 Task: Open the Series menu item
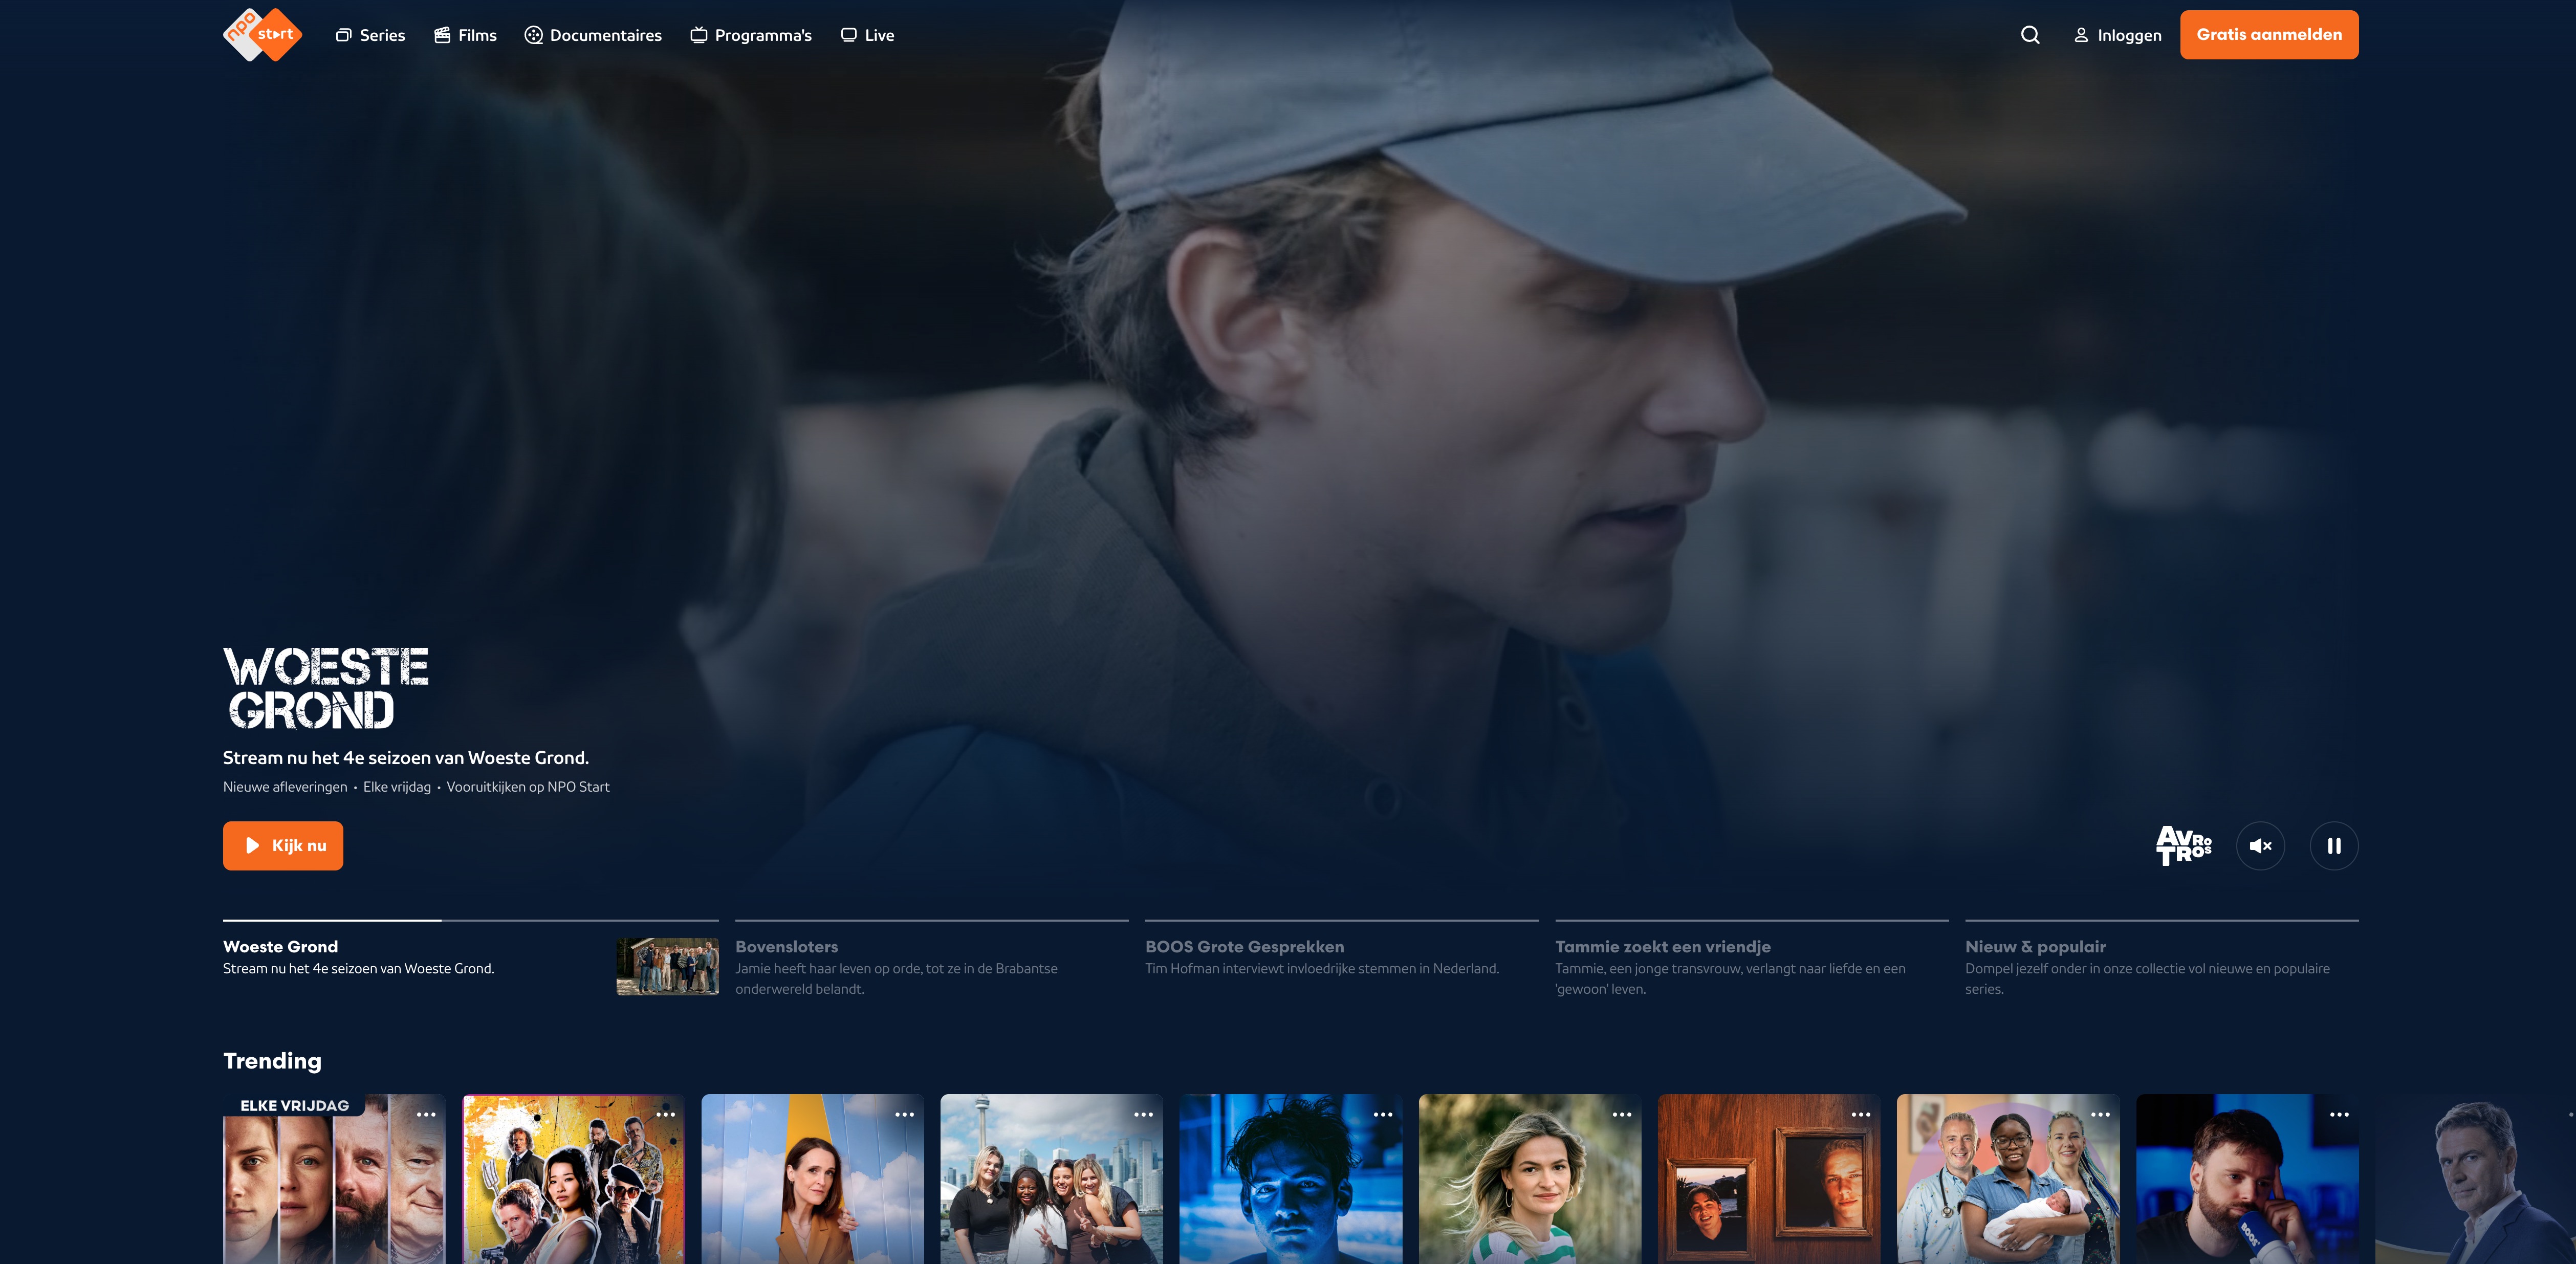(370, 35)
